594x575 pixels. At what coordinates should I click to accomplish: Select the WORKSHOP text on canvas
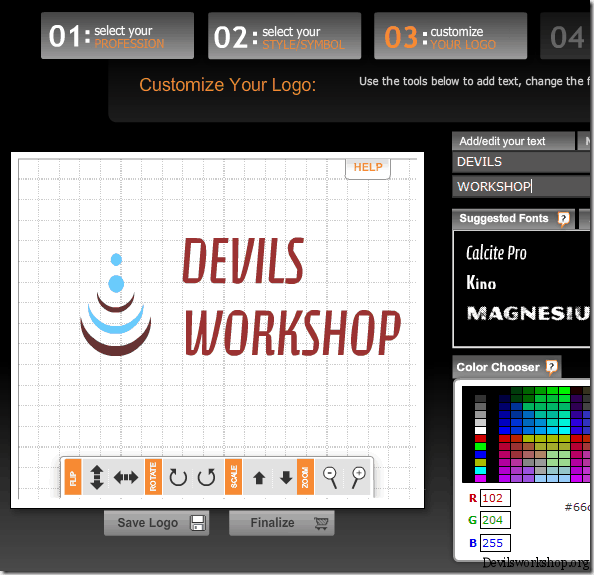click(292, 332)
